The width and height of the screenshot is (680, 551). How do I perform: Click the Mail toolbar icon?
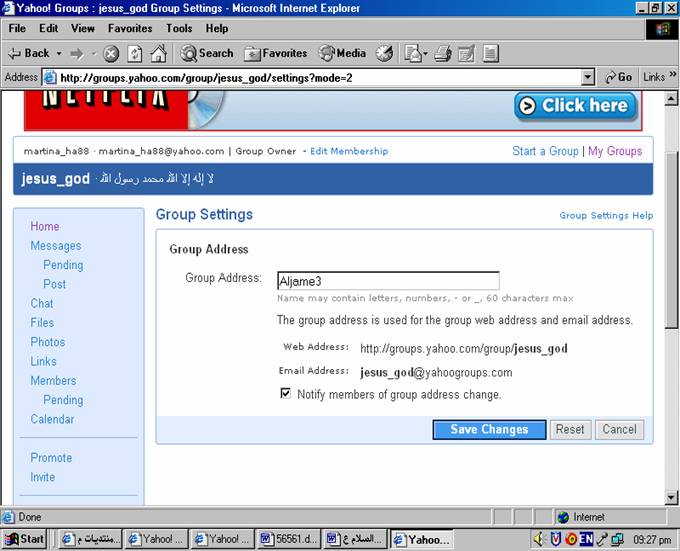(412, 53)
